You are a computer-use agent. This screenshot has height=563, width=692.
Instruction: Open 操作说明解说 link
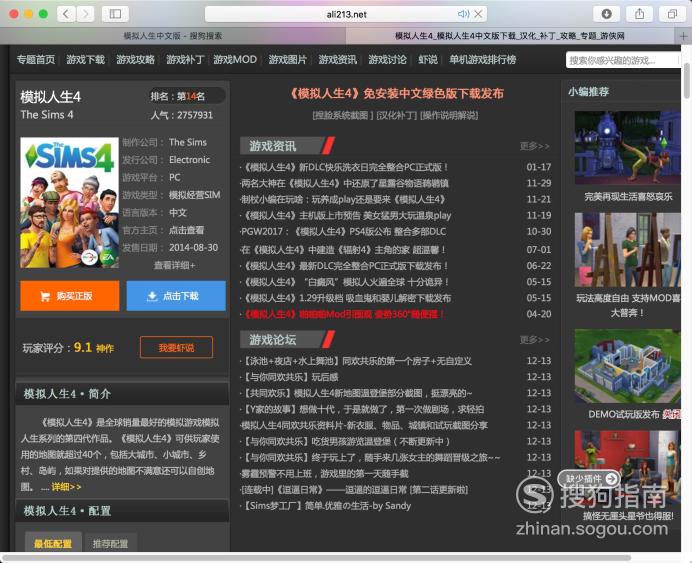(x=449, y=116)
